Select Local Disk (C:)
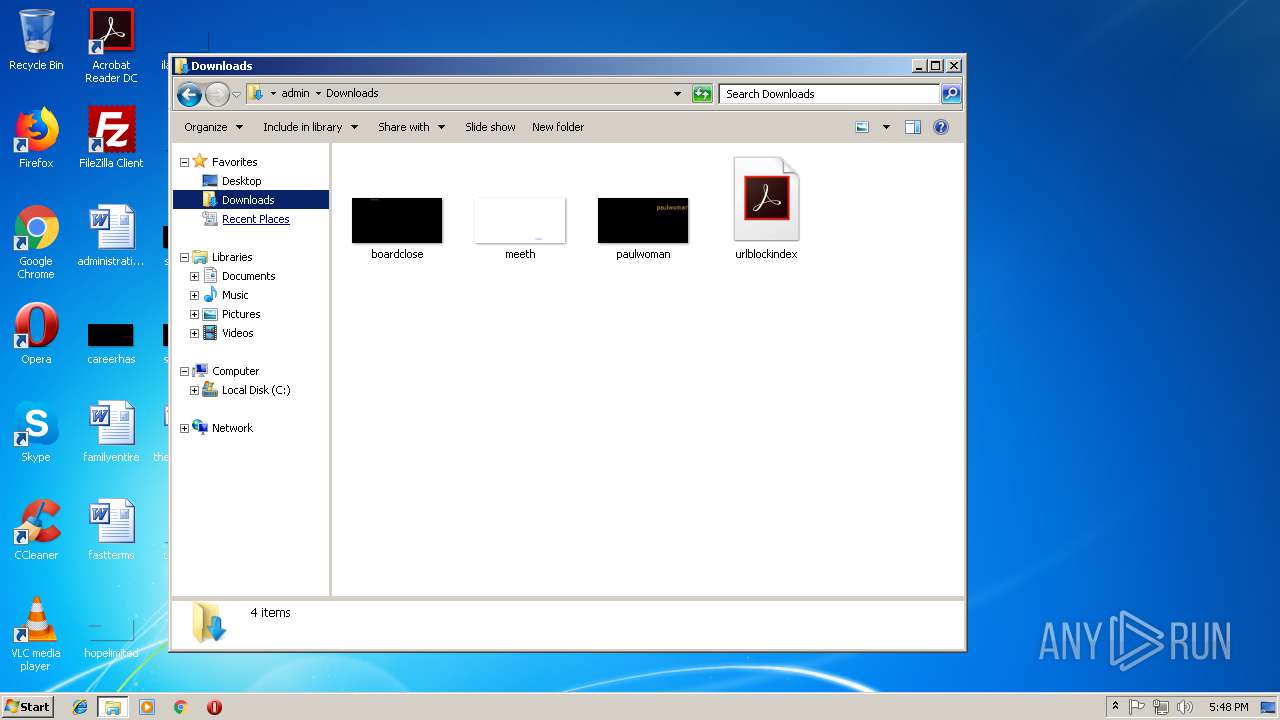The image size is (1280, 720). (x=255, y=390)
